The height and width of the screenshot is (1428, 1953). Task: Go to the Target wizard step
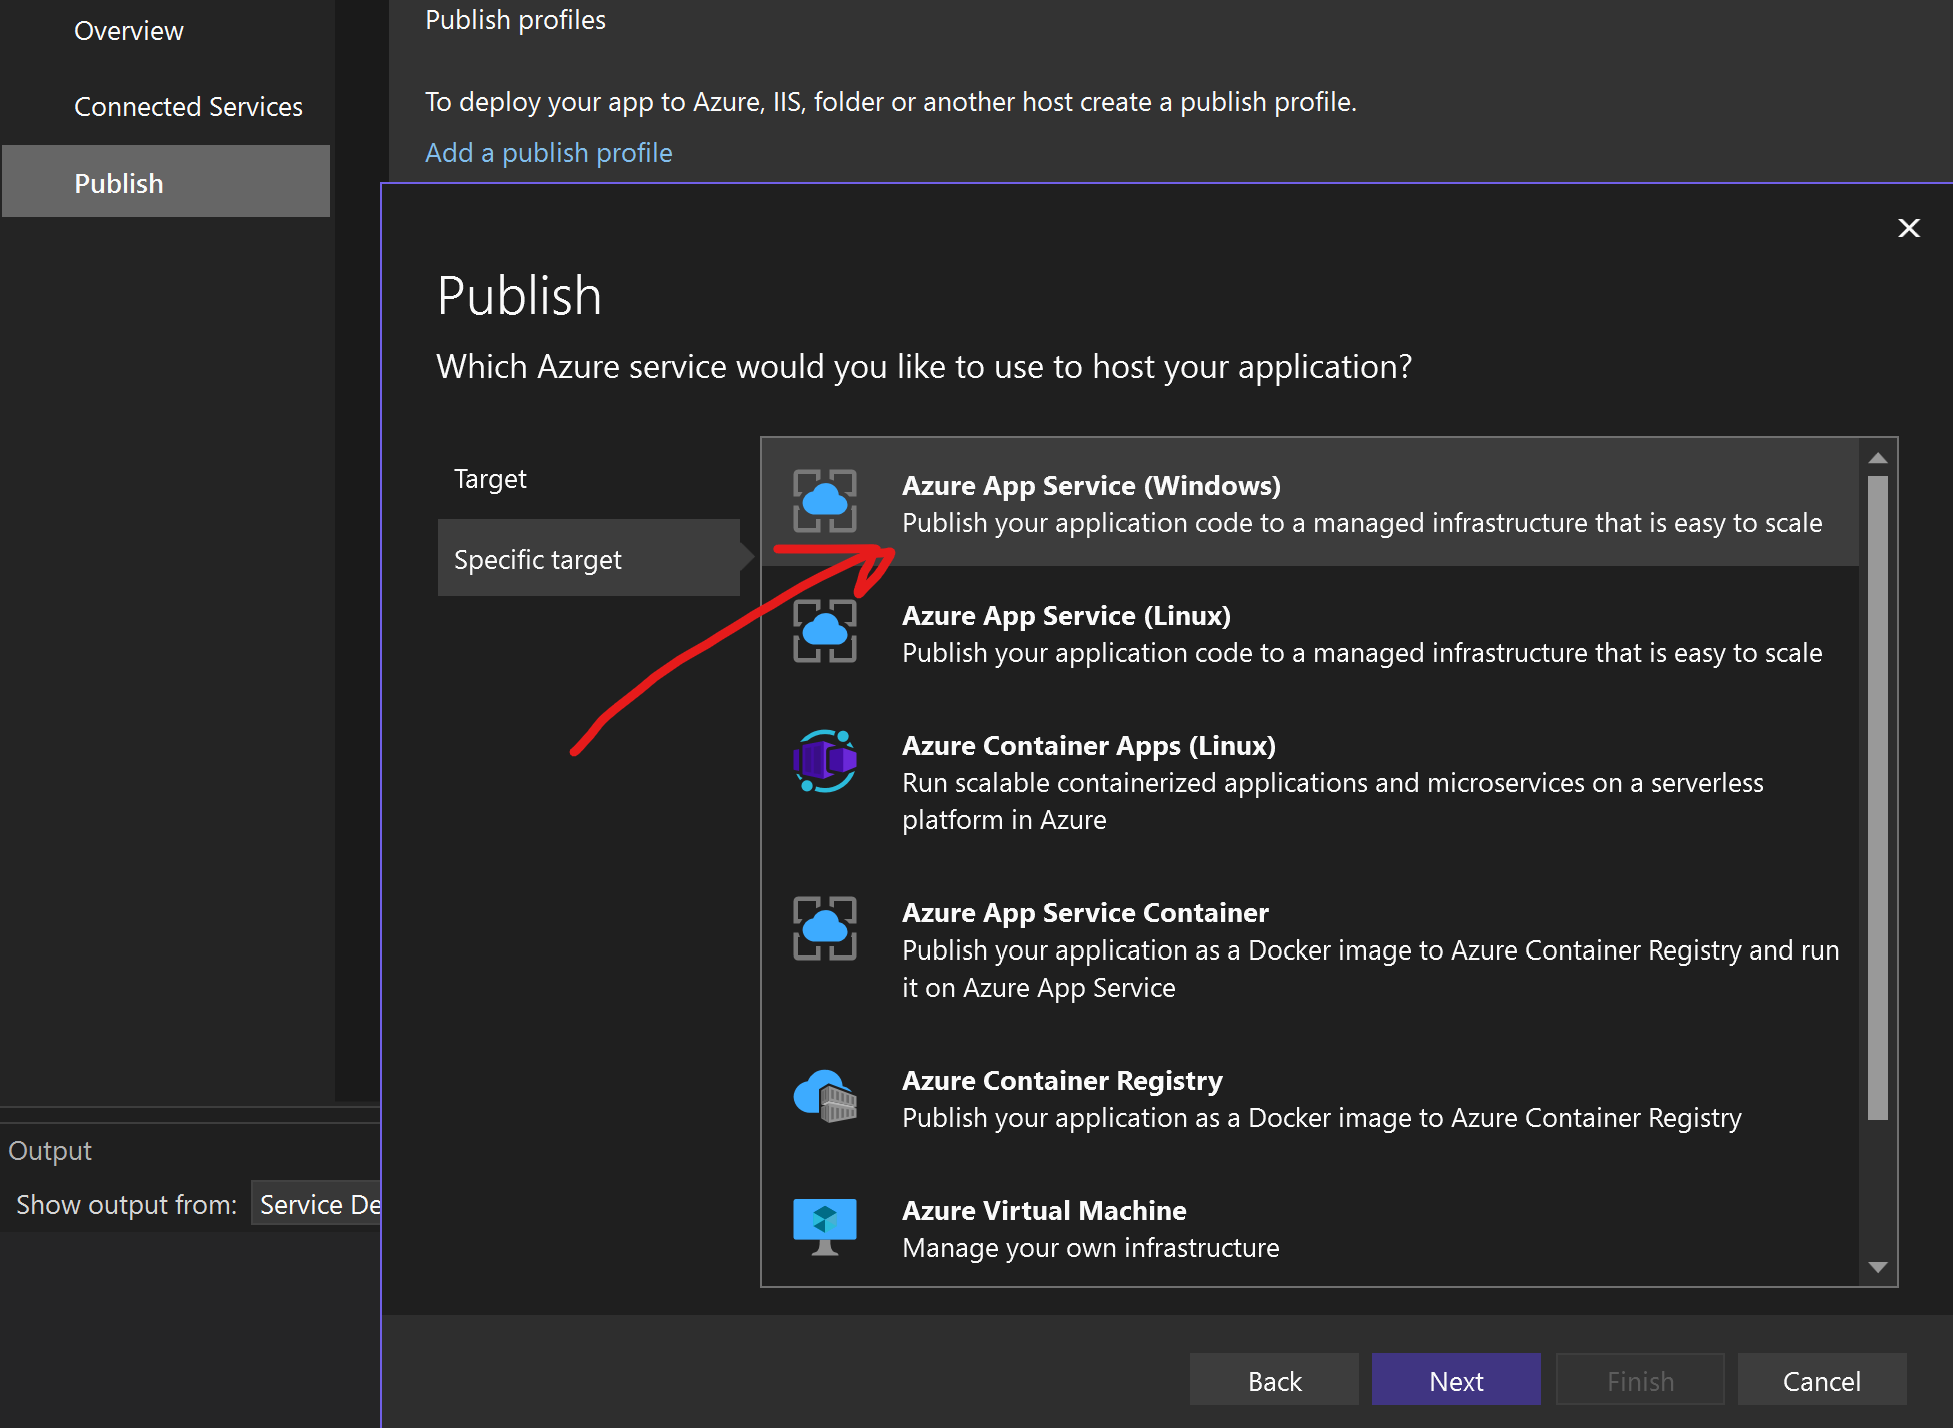490,478
